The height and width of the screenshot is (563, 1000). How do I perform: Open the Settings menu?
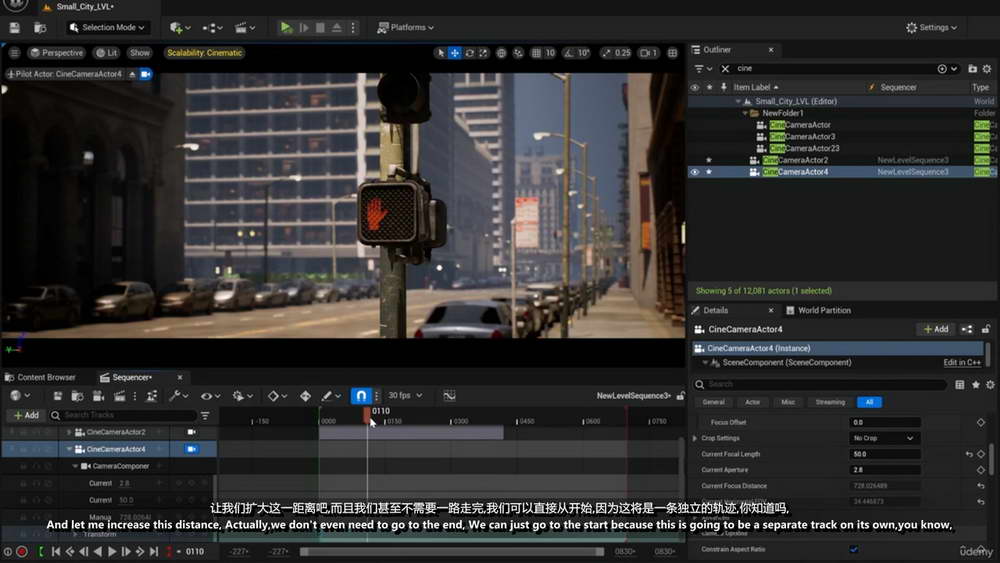(x=931, y=27)
